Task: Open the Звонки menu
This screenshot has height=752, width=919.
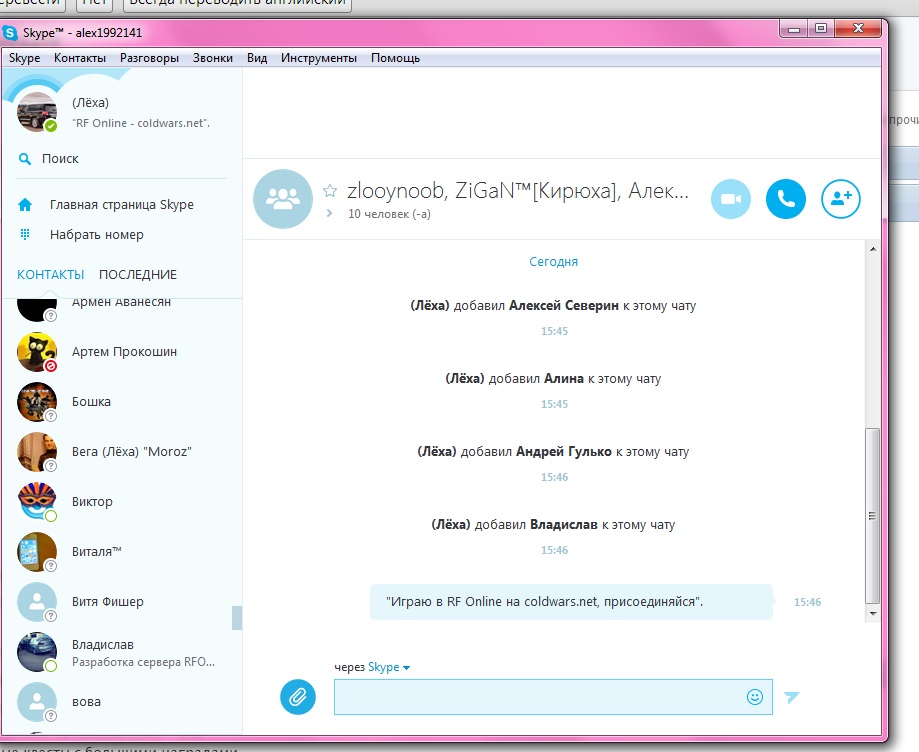Action: coord(213,58)
